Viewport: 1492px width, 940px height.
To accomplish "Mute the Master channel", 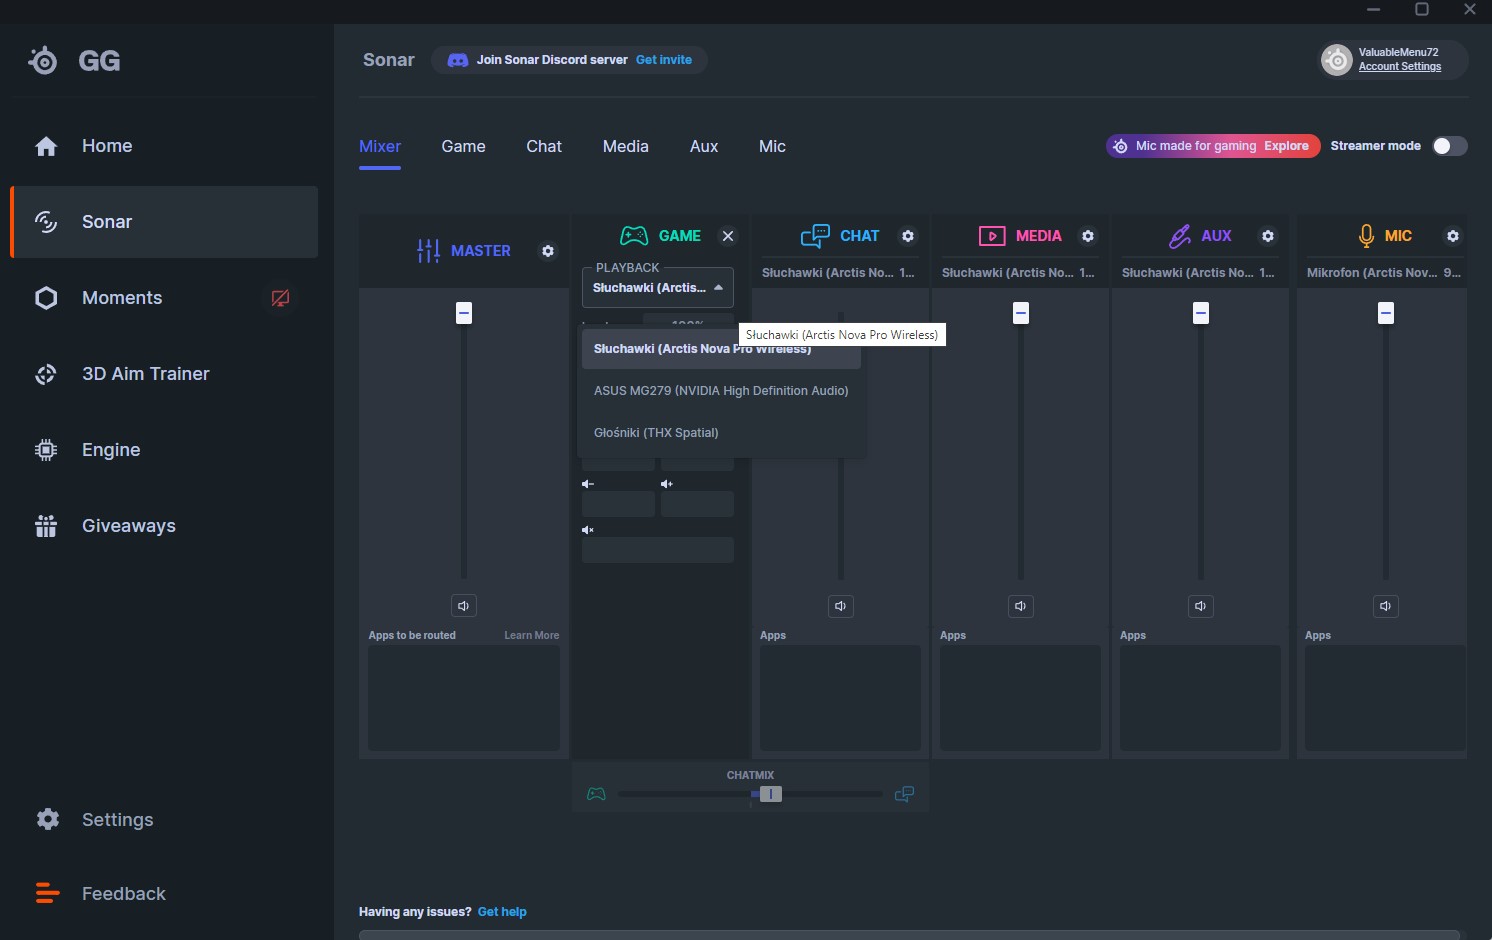I will pyautogui.click(x=464, y=606).
